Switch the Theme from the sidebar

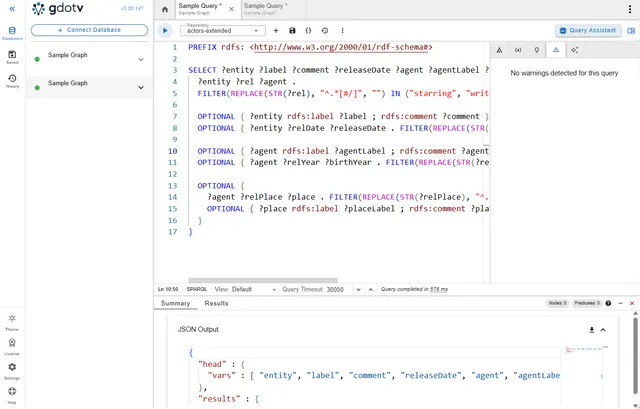pos(12,322)
